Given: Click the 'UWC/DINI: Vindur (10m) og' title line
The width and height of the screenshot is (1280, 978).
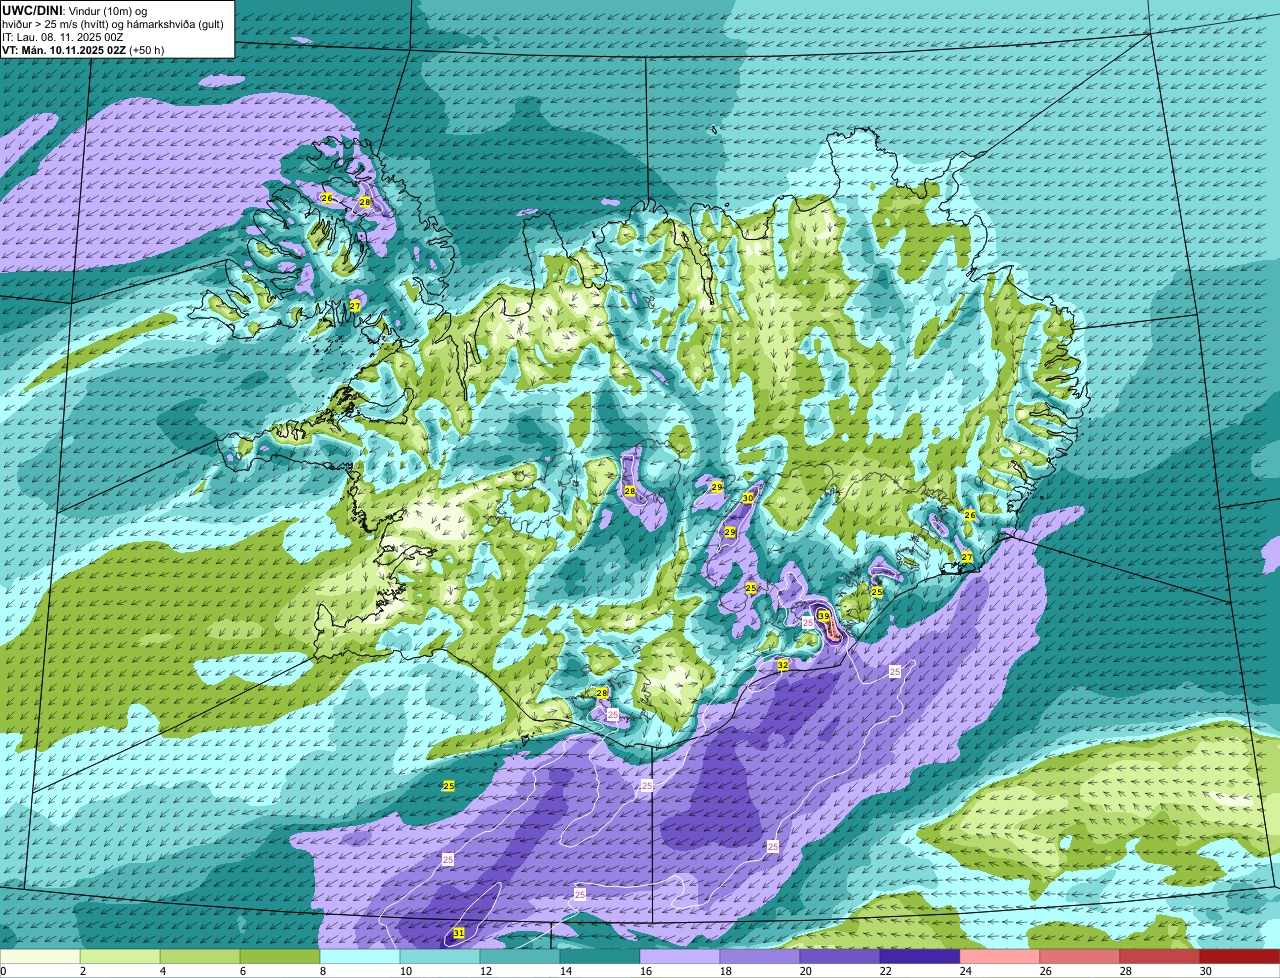Looking at the screenshot, I should point(75,11).
